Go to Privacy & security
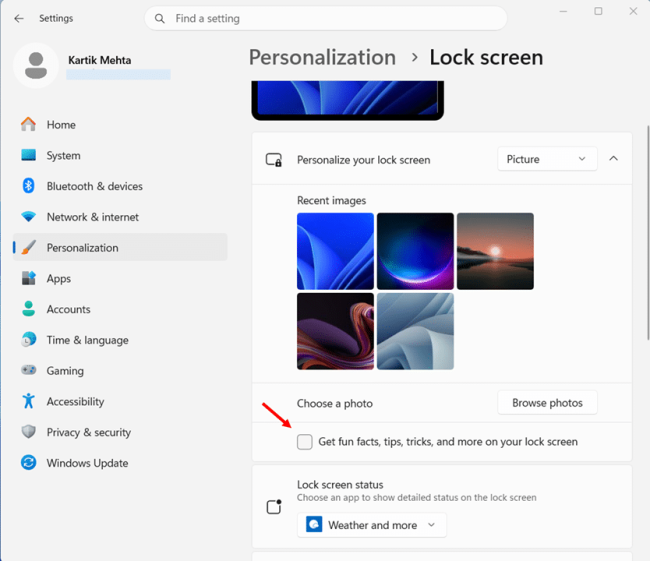The image size is (650, 561). point(120,432)
